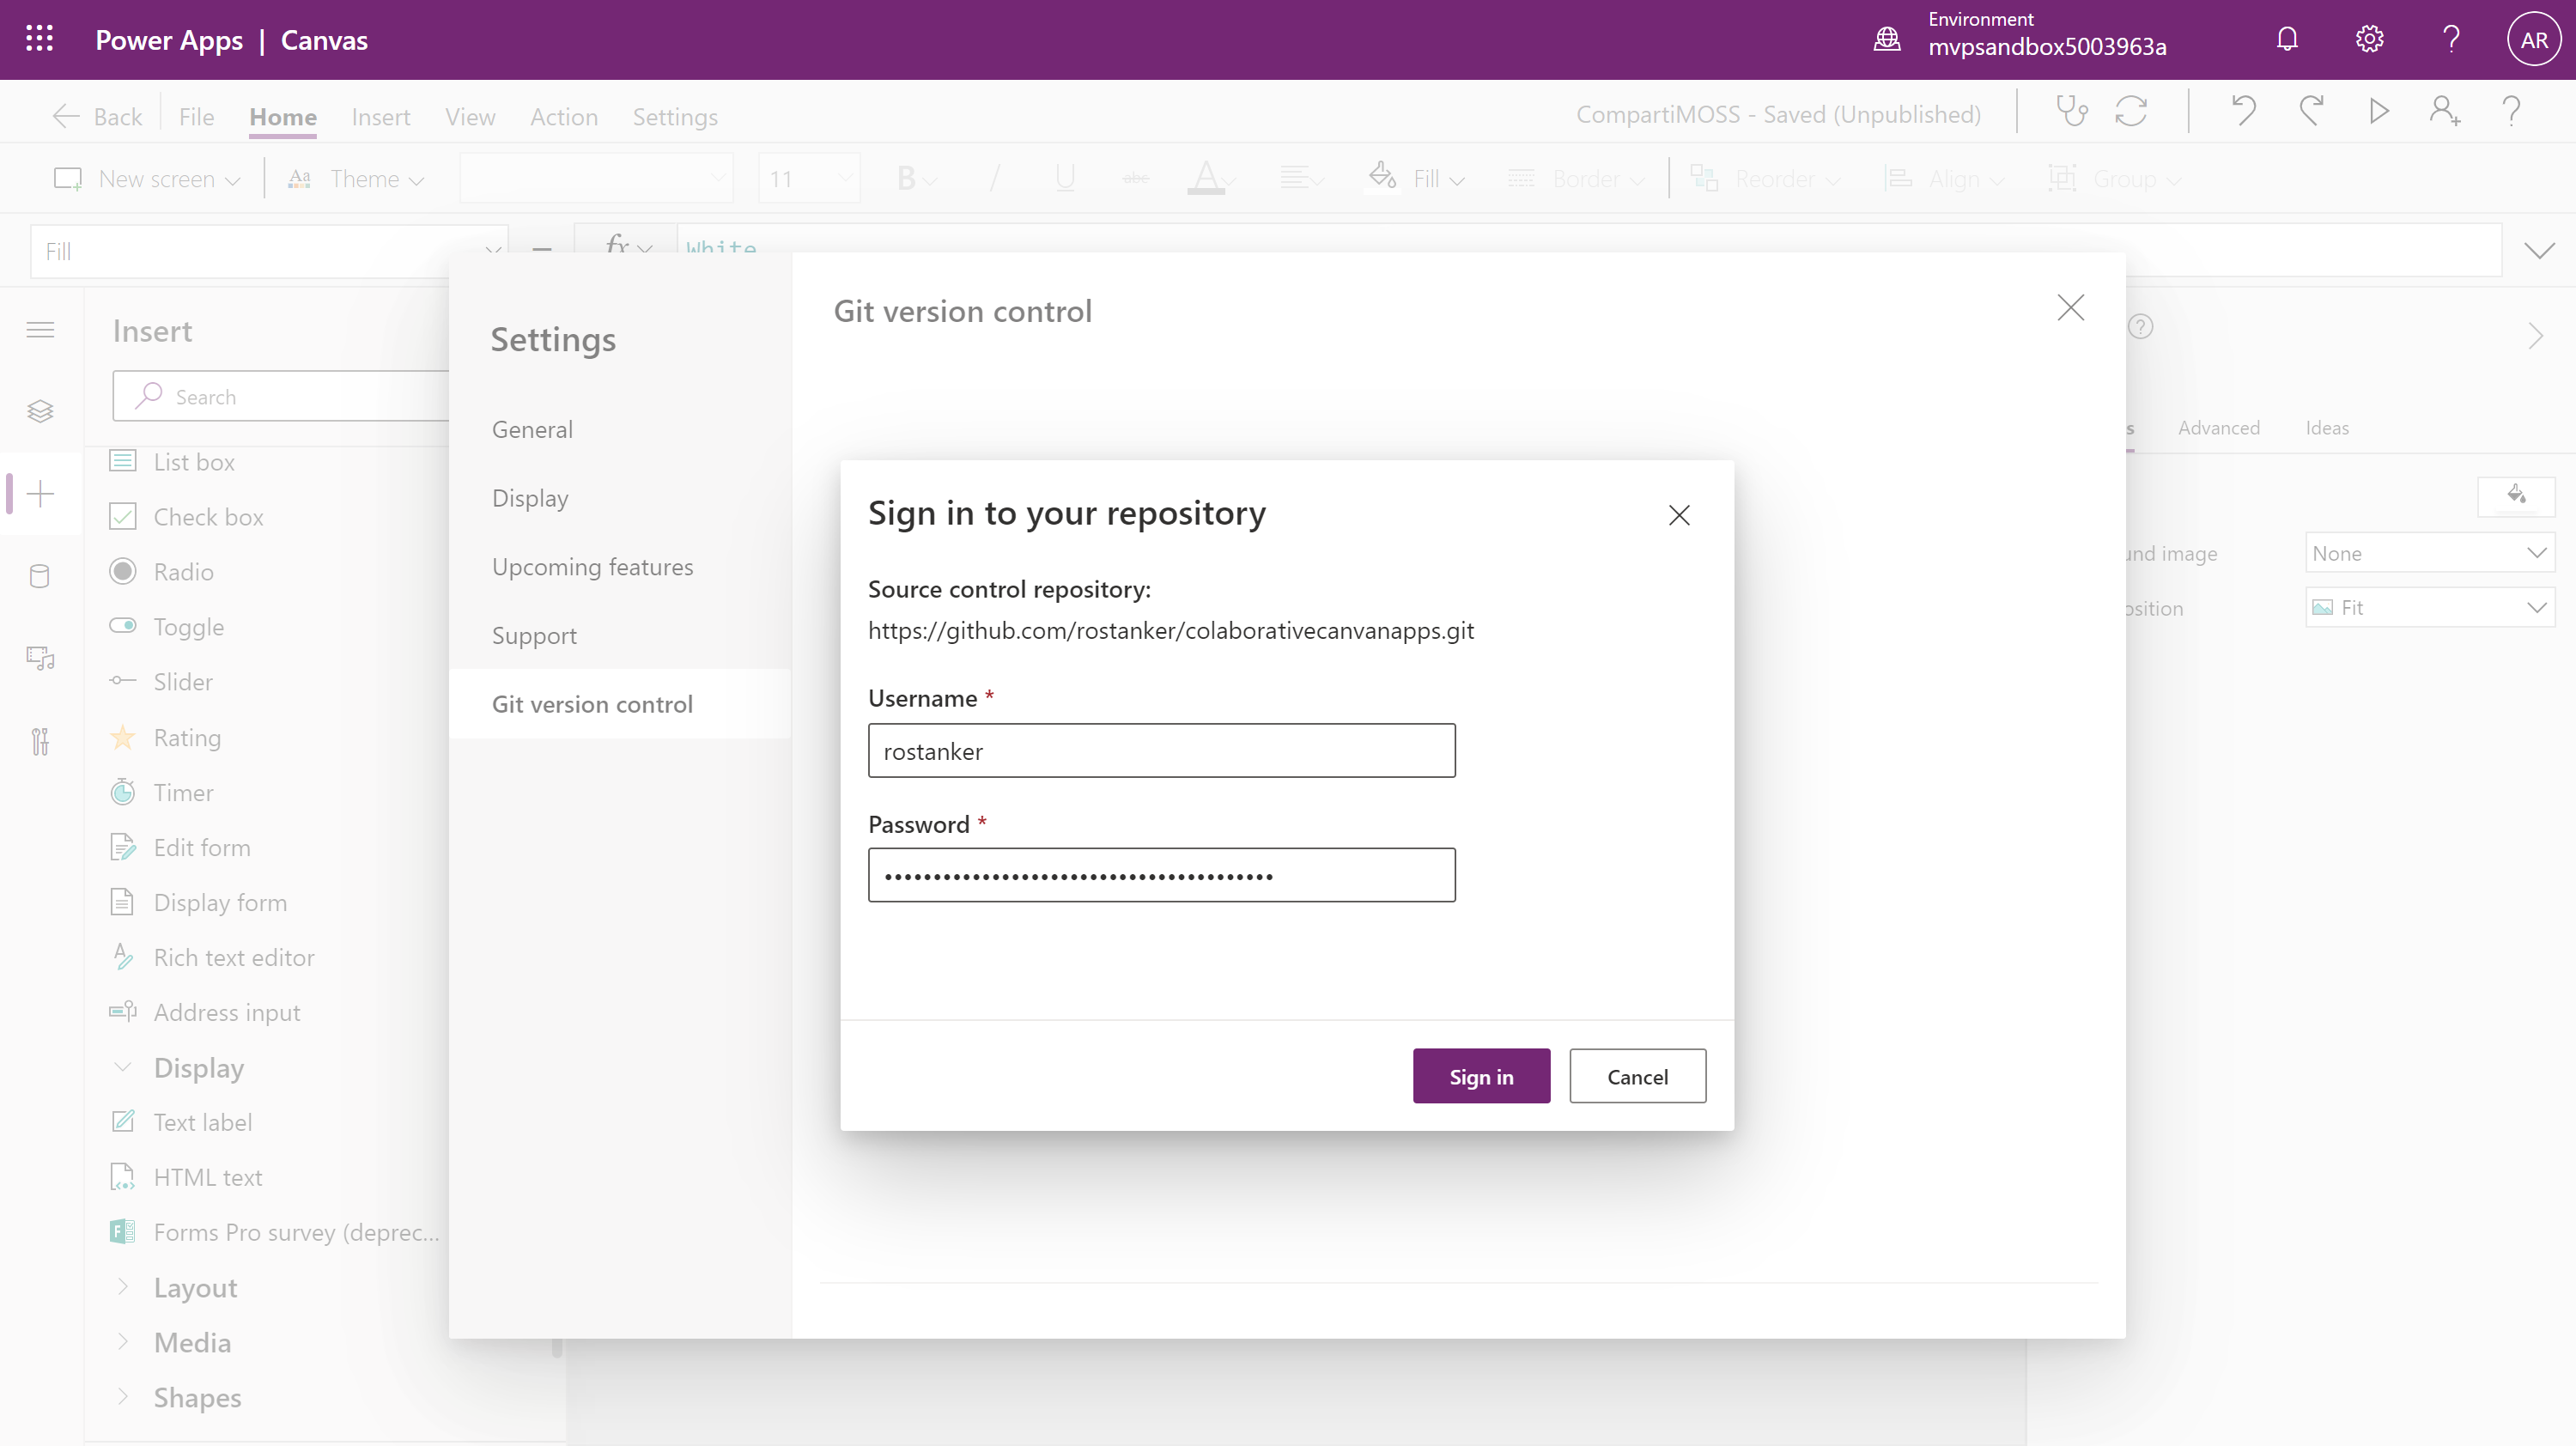The width and height of the screenshot is (2576, 1446).
Task: Select Upcoming features in Settings
Action: (620, 566)
